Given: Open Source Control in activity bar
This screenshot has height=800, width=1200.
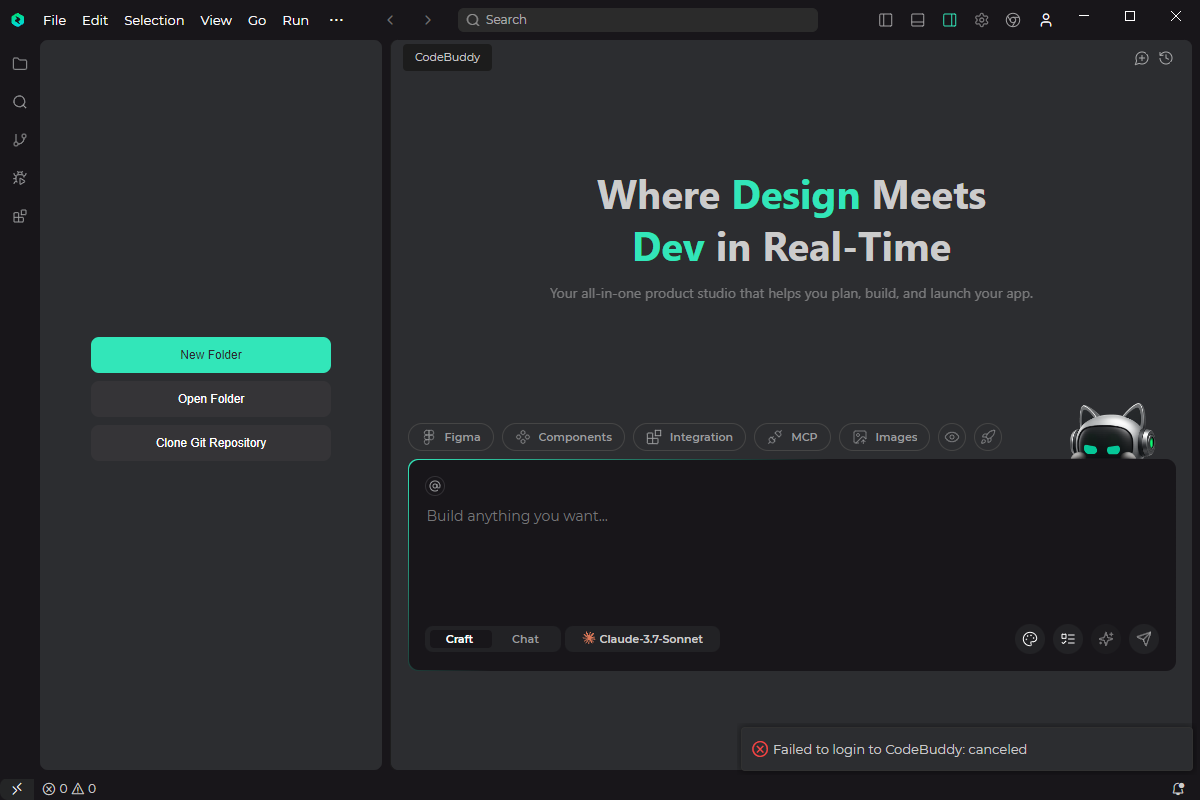Looking at the screenshot, I should click(19, 140).
